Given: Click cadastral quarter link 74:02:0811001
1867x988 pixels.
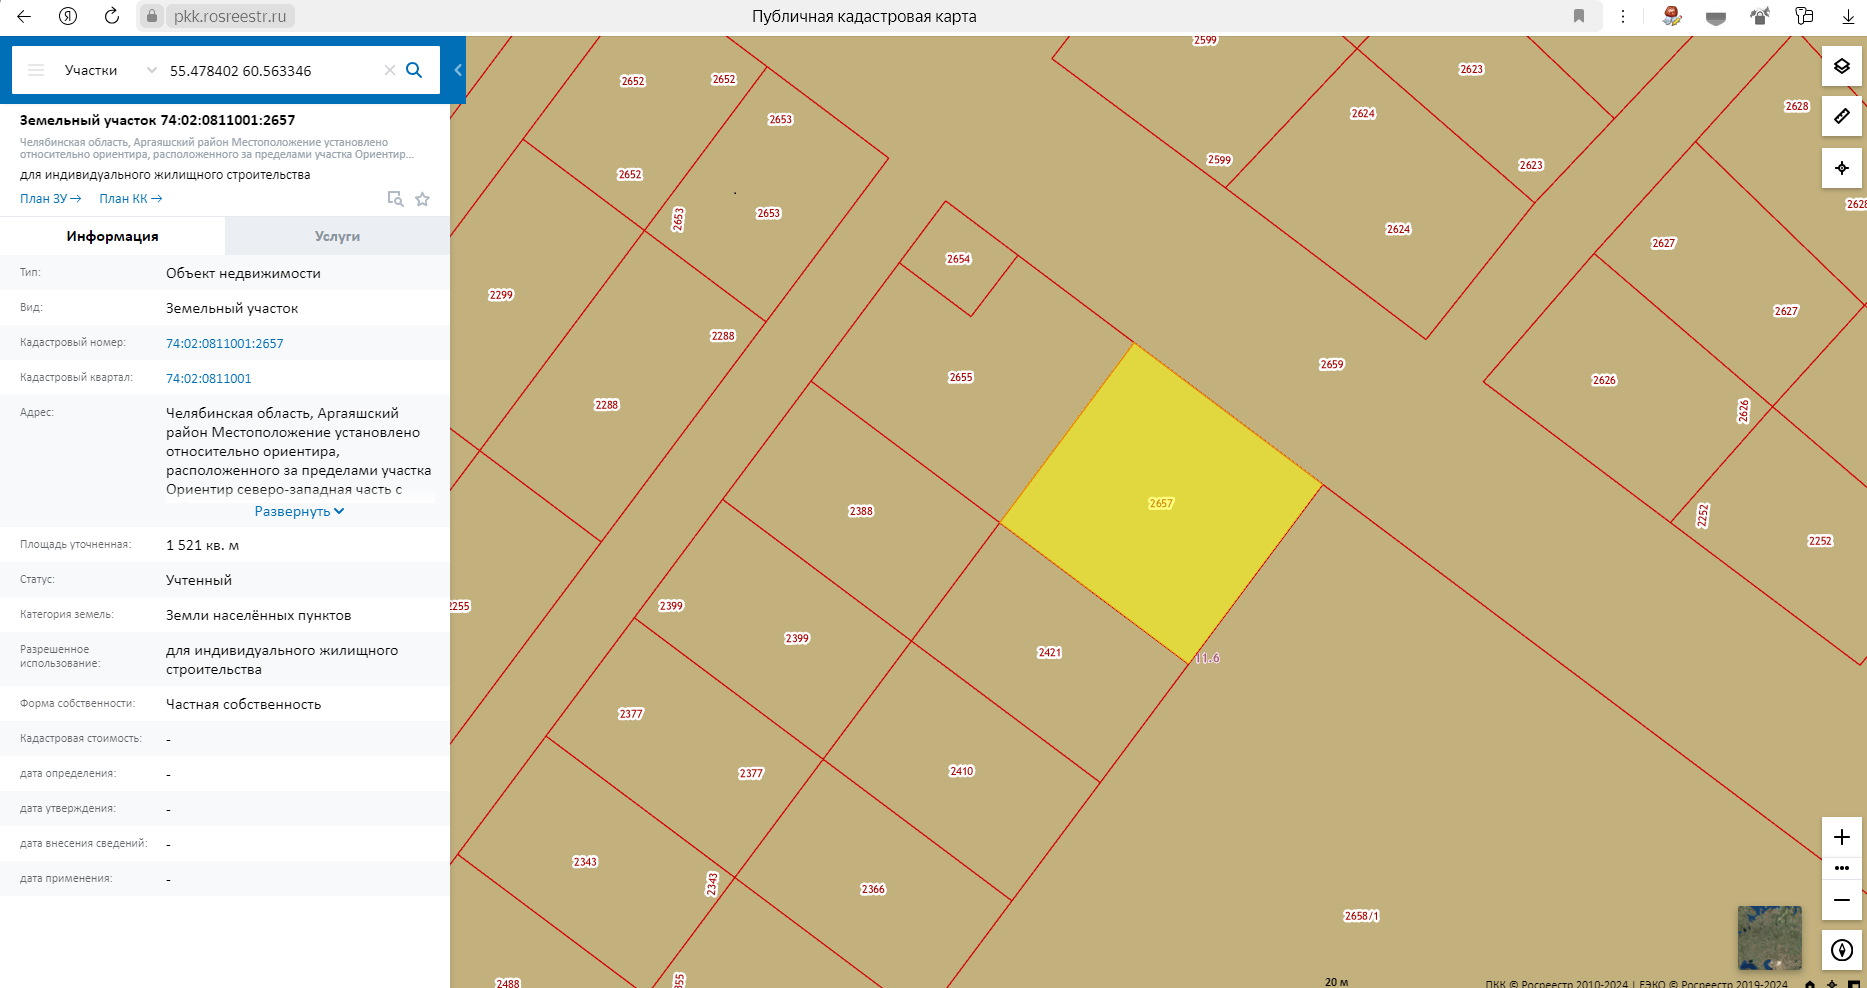Looking at the screenshot, I should coord(208,378).
